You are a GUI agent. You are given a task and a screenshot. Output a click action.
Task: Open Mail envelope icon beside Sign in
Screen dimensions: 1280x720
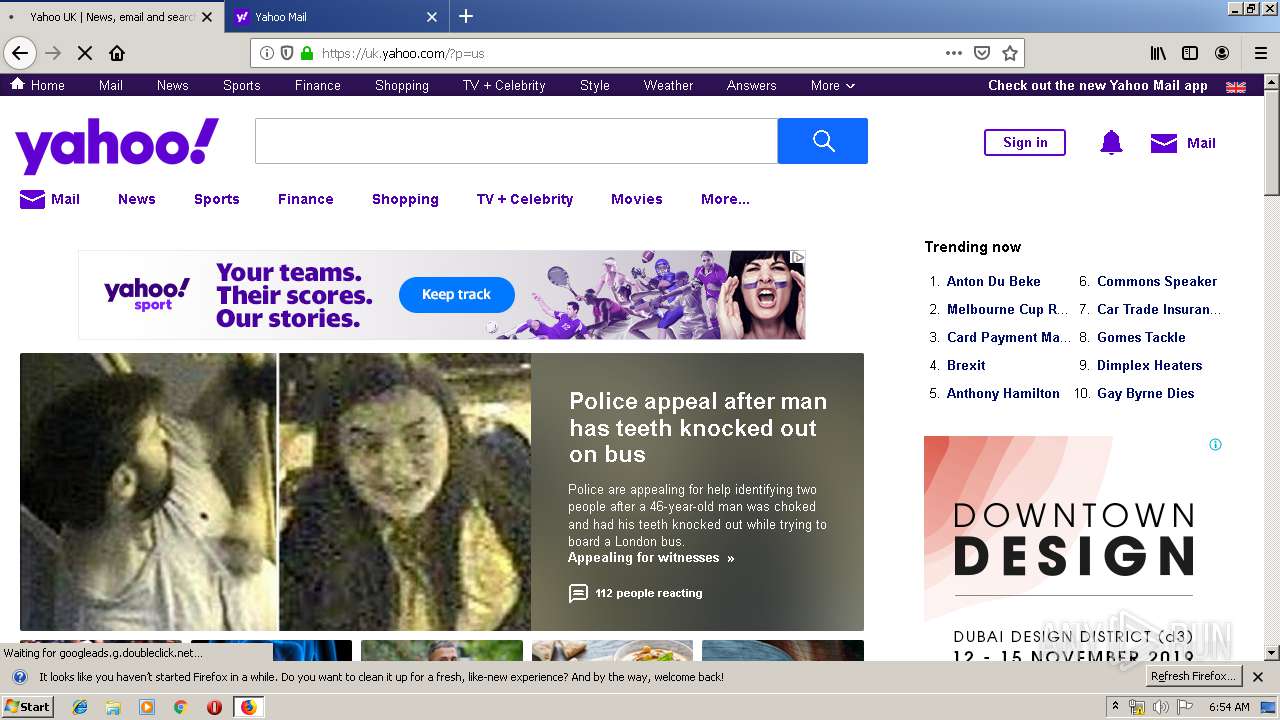[1164, 143]
